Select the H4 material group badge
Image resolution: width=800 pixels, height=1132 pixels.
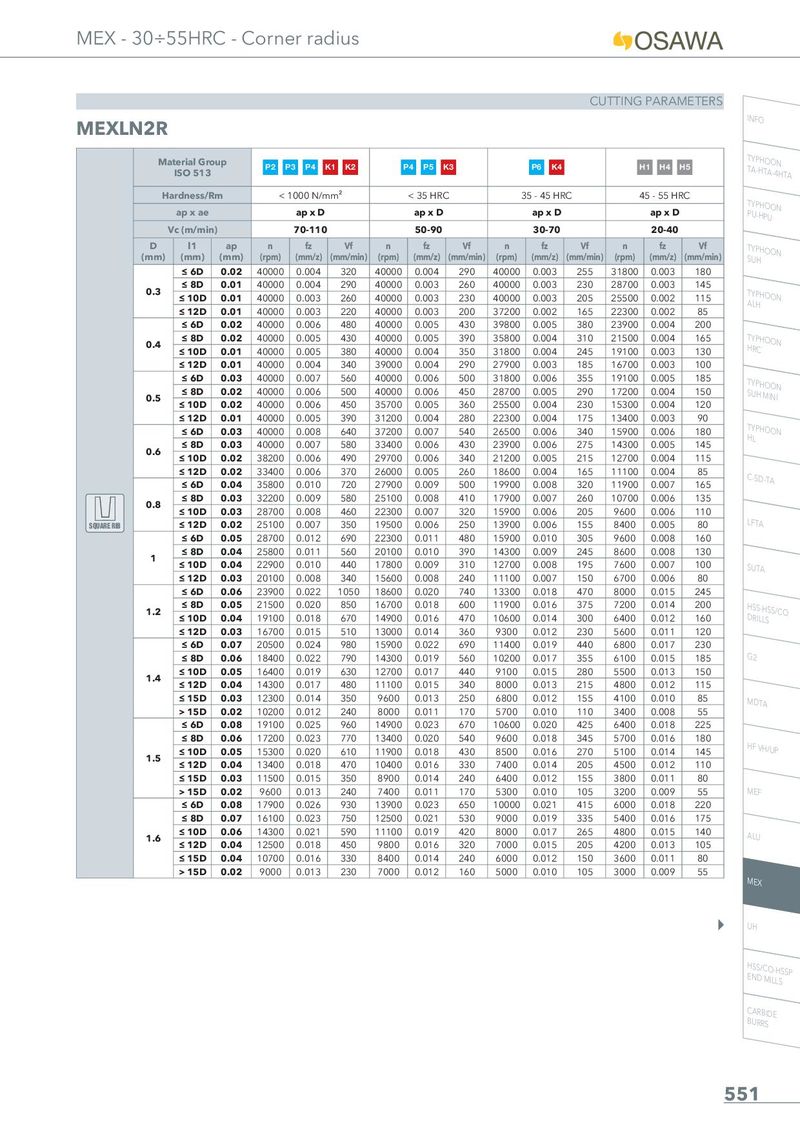click(x=665, y=167)
